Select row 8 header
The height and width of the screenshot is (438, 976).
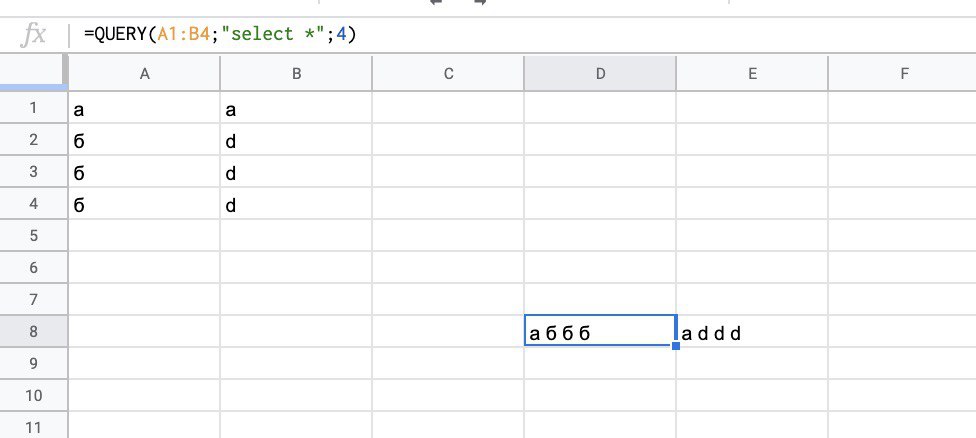point(34,332)
